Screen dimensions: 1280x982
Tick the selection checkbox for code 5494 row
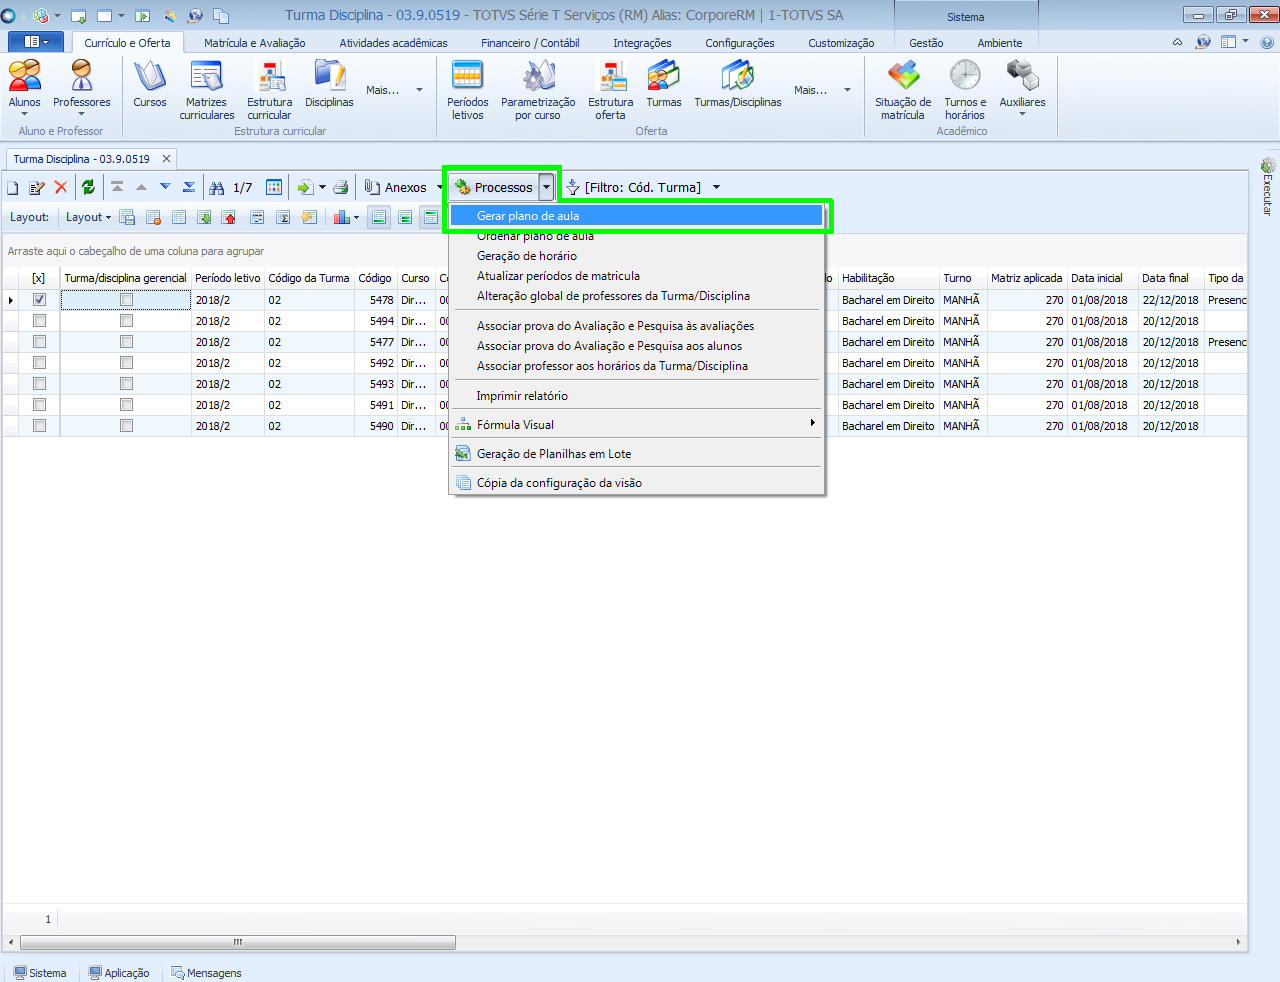[39, 321]
